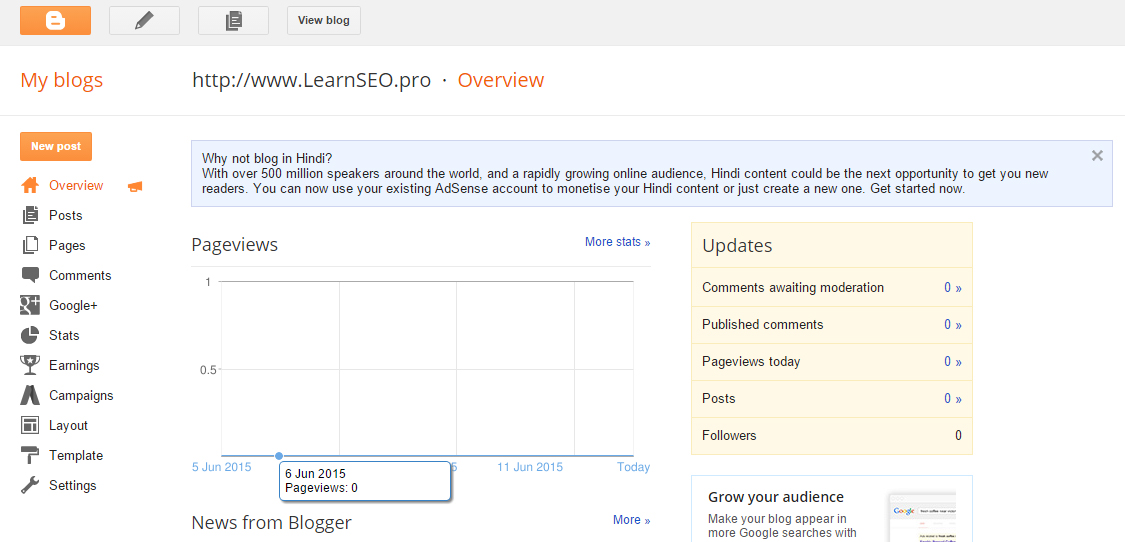
Task: Click the Pageviews section heading
Action: [235, 245]
